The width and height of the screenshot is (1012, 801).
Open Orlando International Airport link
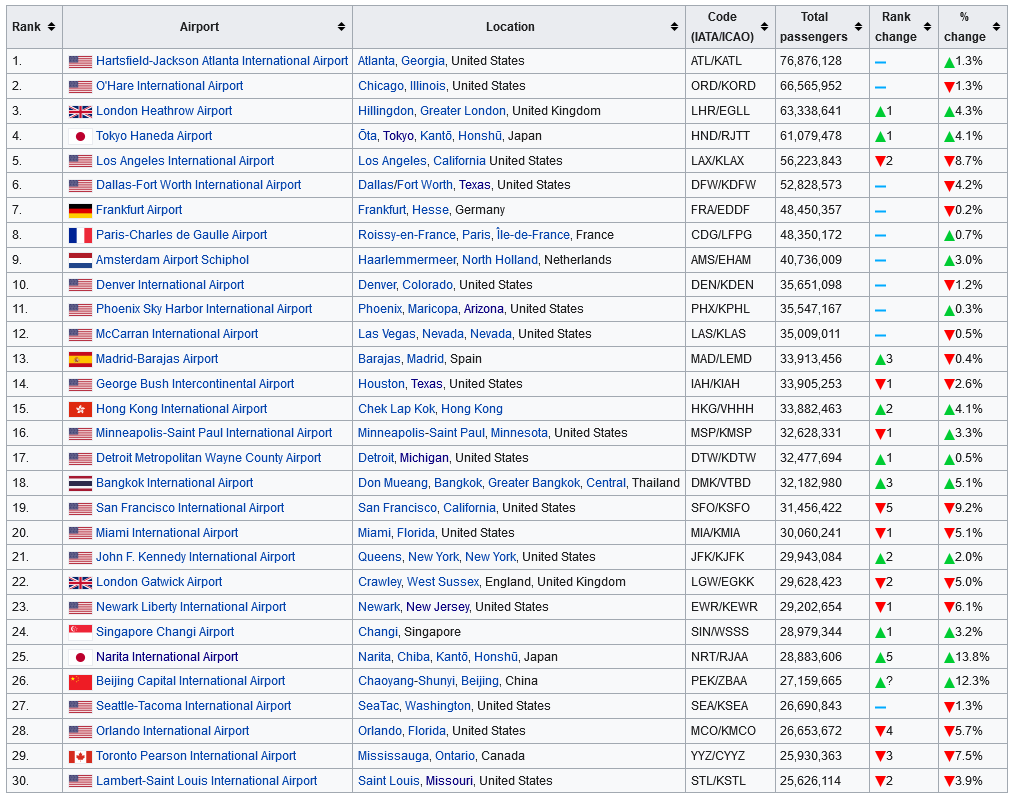click(x=172, y=731)
